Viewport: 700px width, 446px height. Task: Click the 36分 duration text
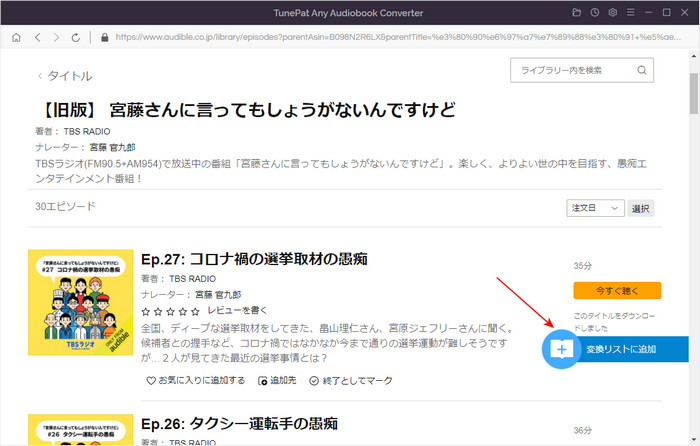(583, 430)
